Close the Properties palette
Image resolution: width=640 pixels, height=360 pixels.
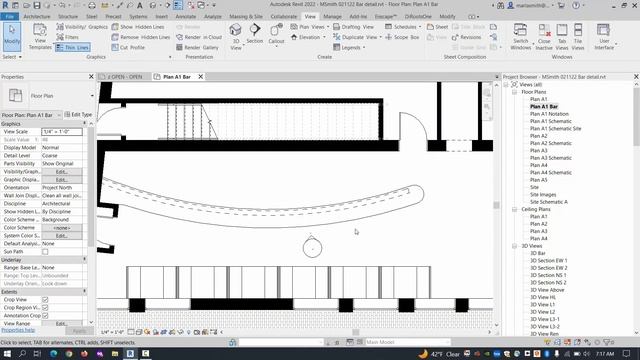(91, 77)
